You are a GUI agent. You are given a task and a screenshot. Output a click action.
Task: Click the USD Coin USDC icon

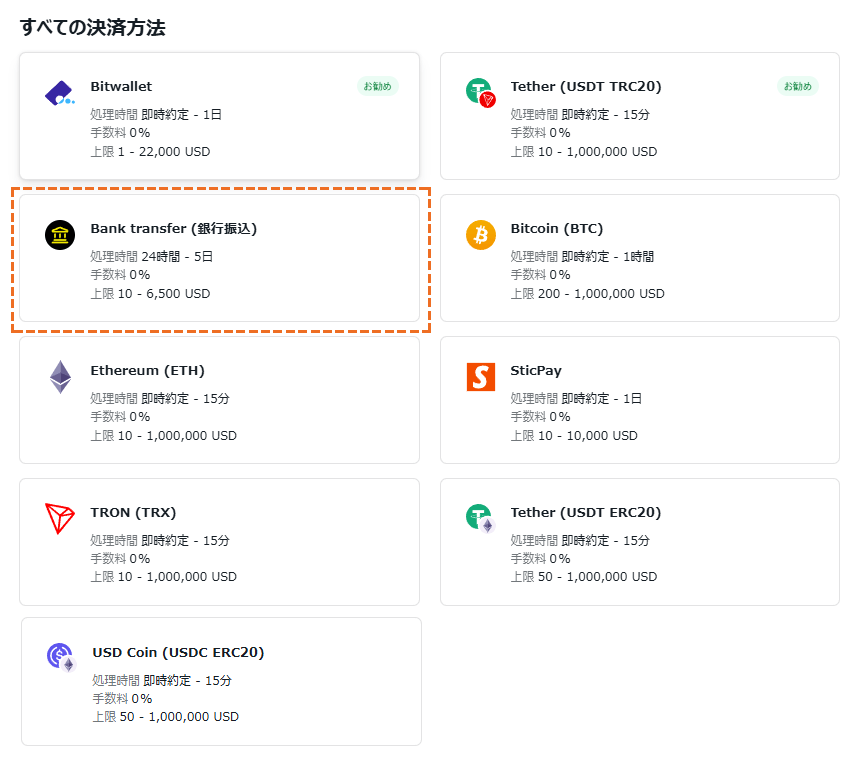61,657
